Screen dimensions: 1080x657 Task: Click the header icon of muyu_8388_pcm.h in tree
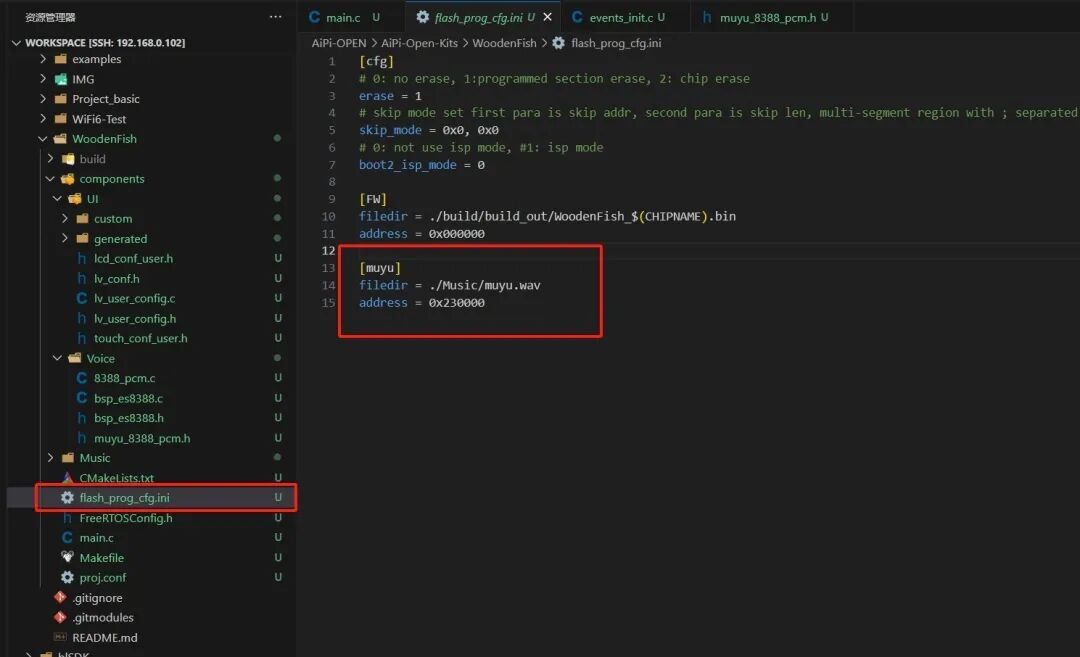[x=81, y=438]
